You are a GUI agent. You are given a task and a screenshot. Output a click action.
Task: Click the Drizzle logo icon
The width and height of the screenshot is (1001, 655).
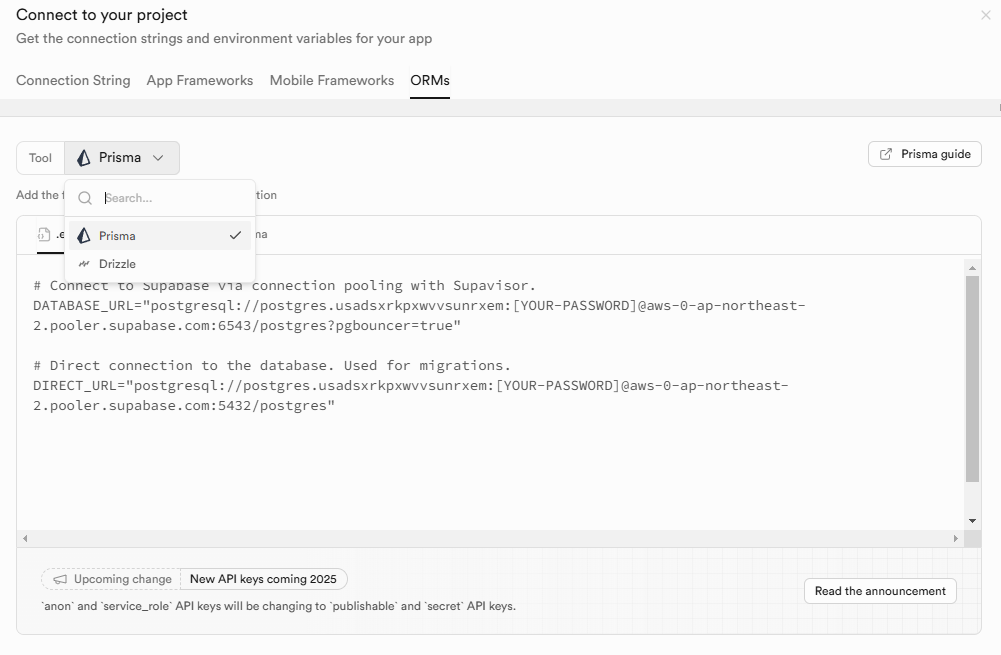pyautogui.click(x=84, y=264)
